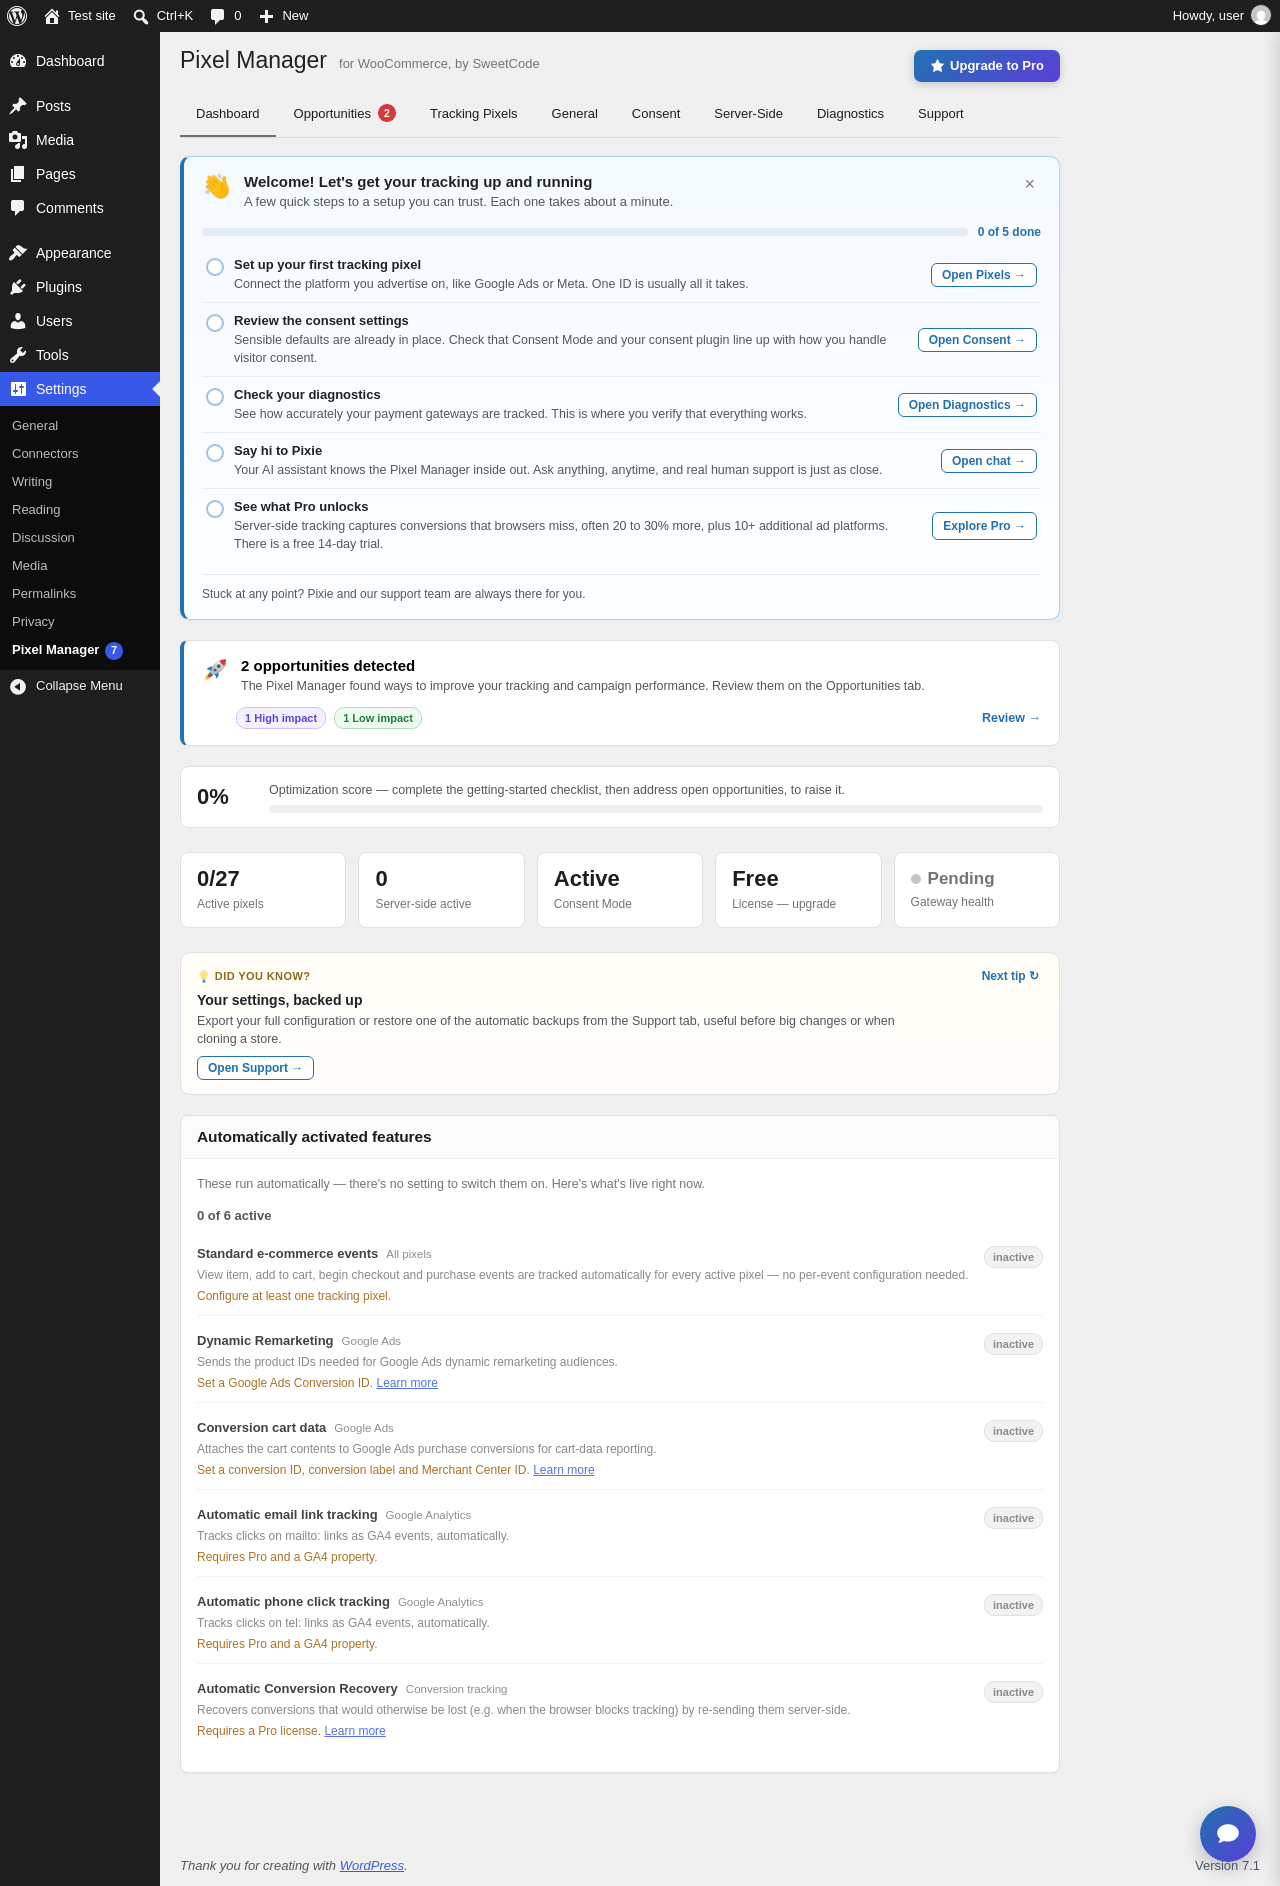Open the Gateway health Pending card
Screen dimensions: 1280x1886
977,890
